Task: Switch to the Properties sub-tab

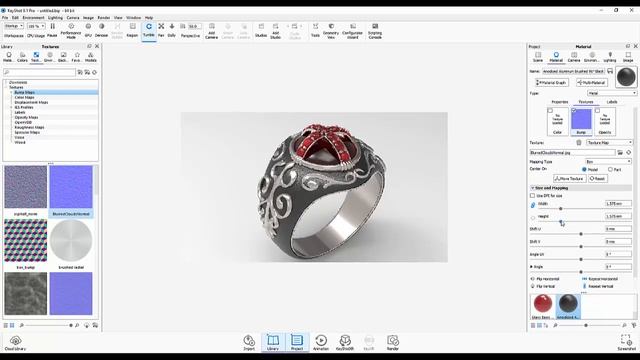Action: pos(560,102)
